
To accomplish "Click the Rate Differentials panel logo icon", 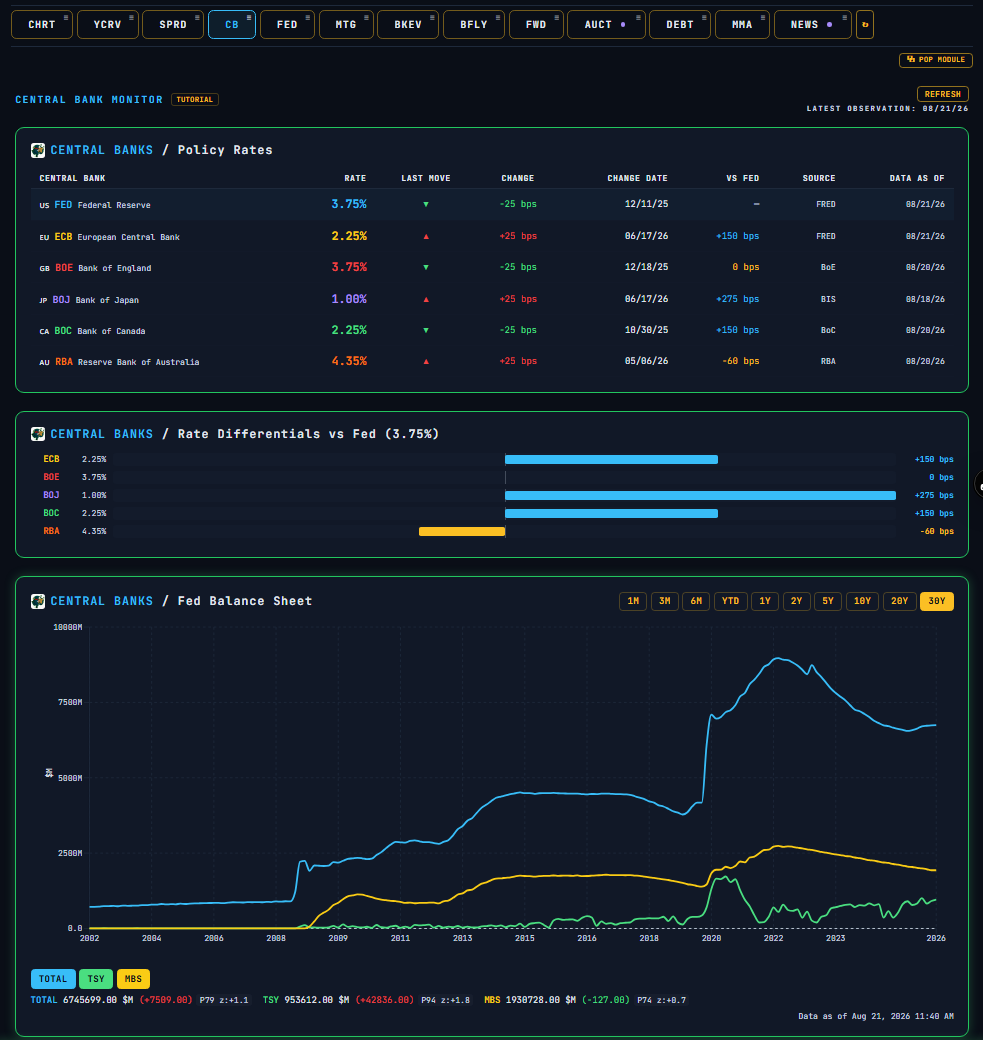I will pos(38,434).
